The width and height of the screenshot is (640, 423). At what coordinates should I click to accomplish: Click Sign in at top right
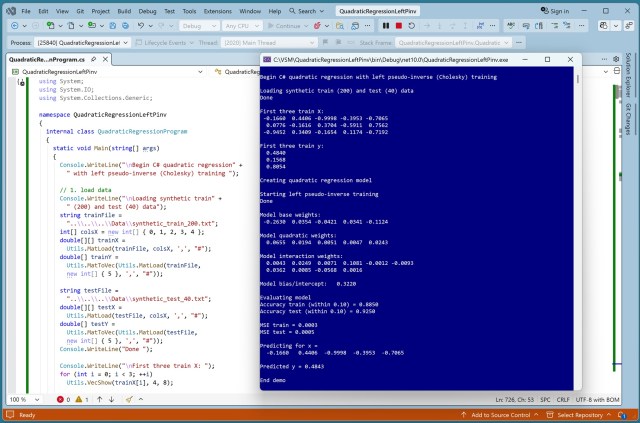pyautogui.click(x=554, y=11)
